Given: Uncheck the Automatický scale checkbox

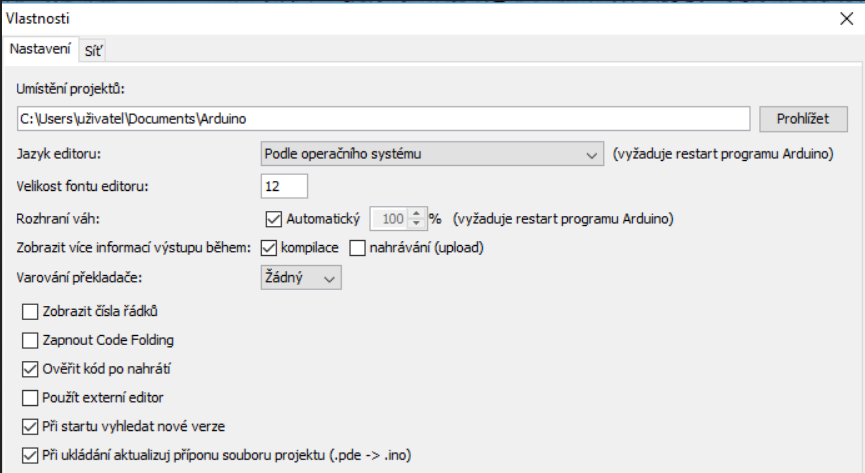Looking at the screenshot, I should tap(274, 217).
